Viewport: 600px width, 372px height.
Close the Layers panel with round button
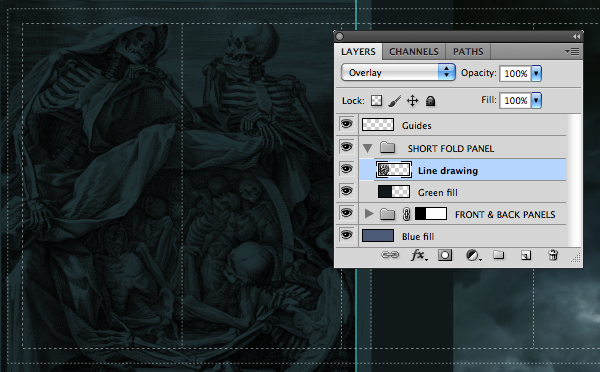click(339, 36)
